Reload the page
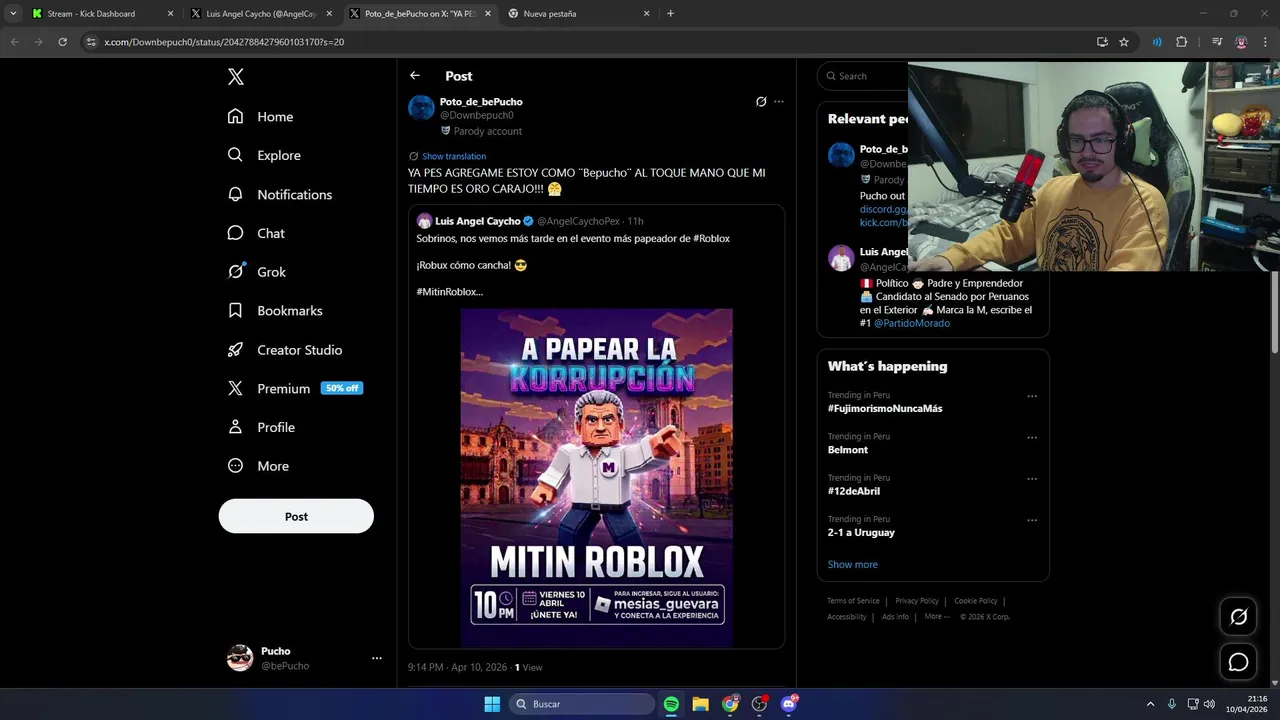 [x=62, y=42]
